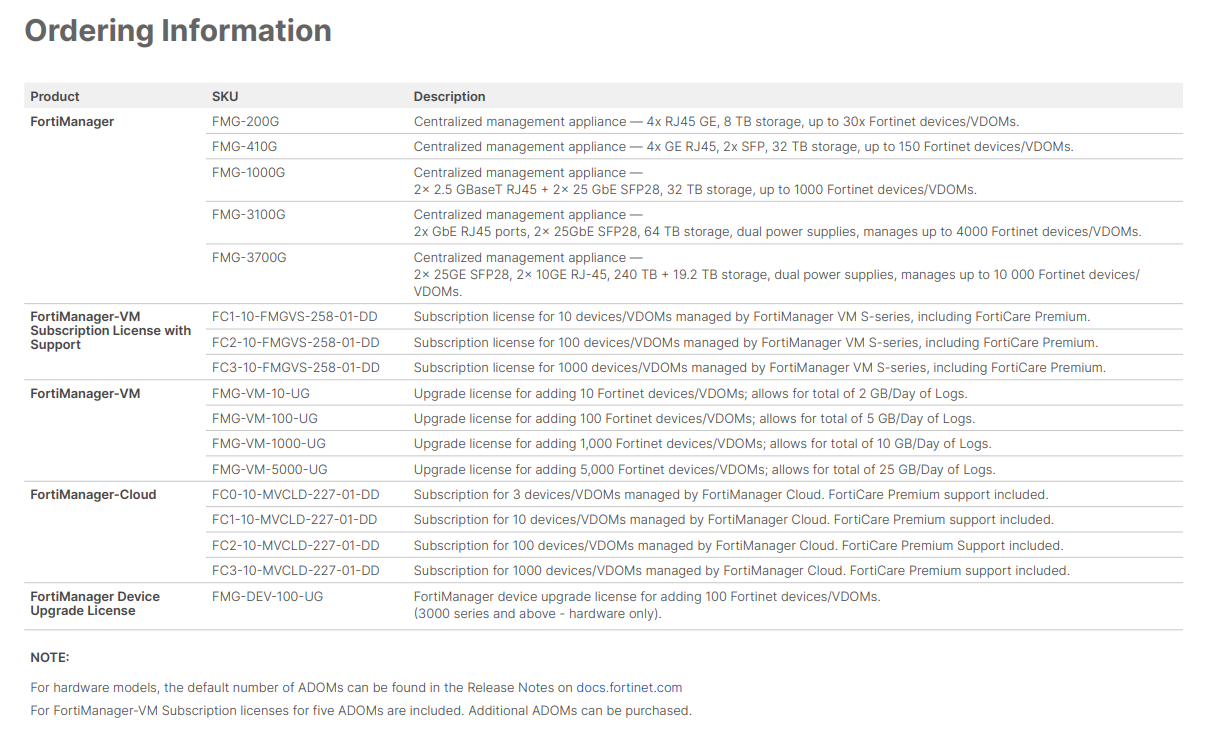Select the SKU column header
Screen dimensions: 1214x729
225,96
